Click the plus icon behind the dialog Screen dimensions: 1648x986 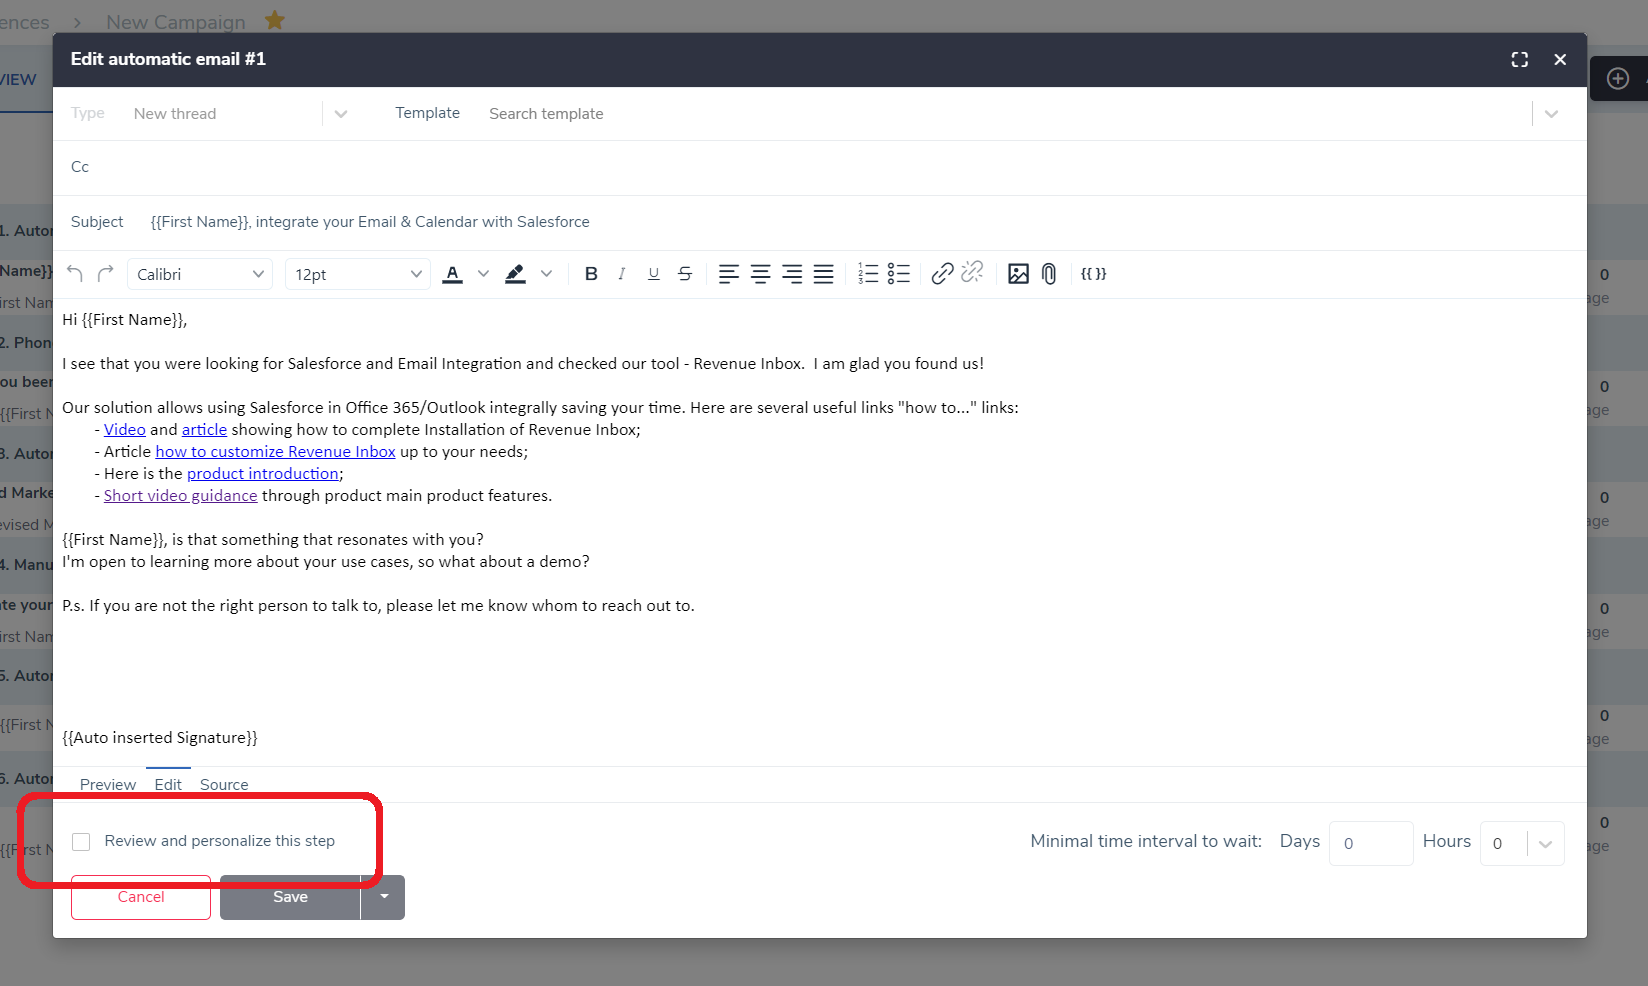[1618, 79]
